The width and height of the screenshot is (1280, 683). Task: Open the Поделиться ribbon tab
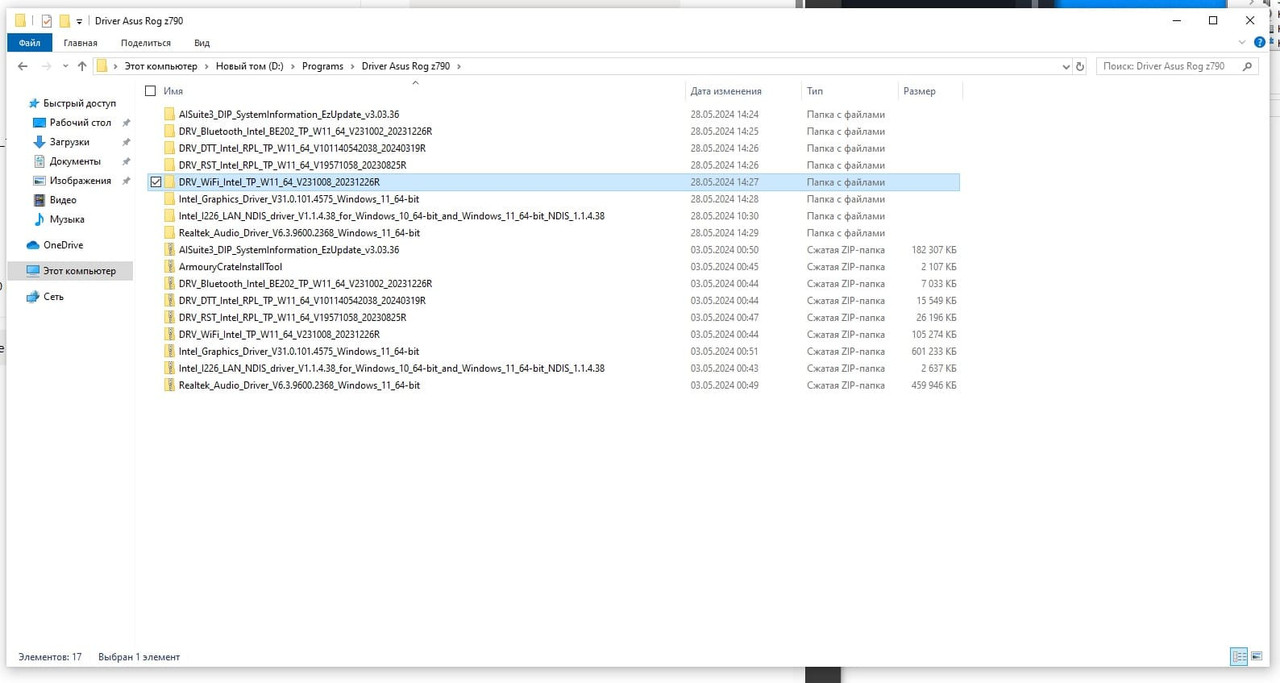[x=146, y=43]
